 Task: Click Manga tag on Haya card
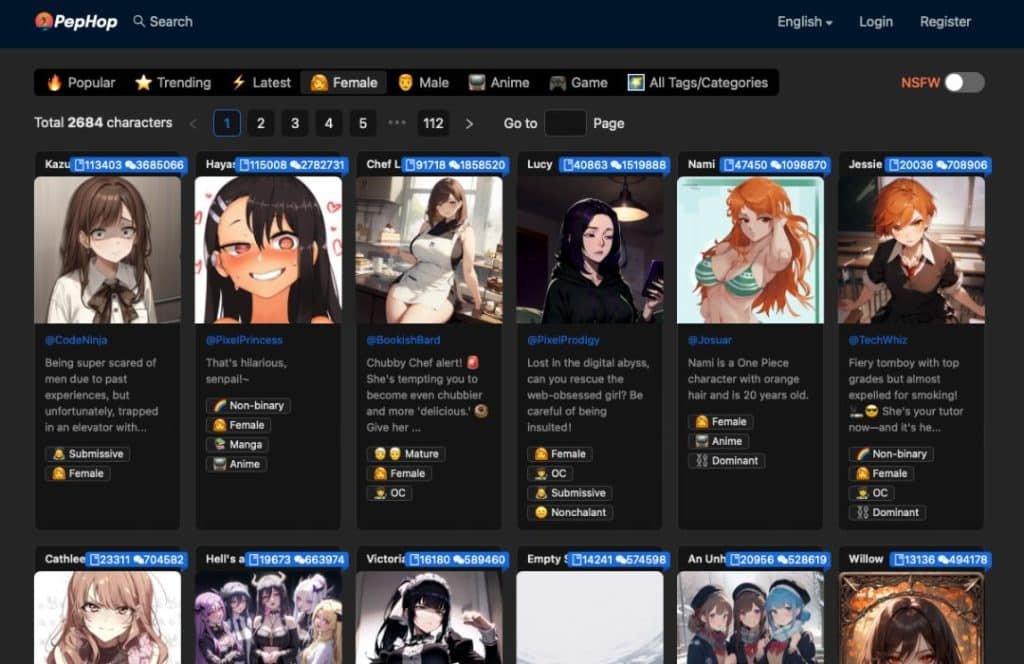point(238,445)
